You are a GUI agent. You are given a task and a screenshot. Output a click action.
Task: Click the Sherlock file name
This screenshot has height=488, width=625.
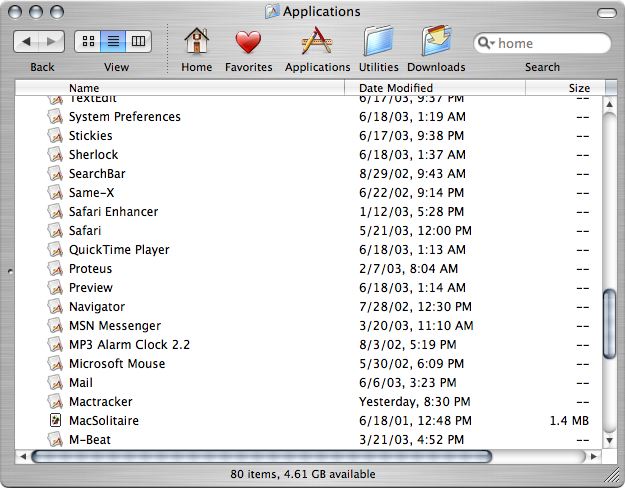click(93, 155)
